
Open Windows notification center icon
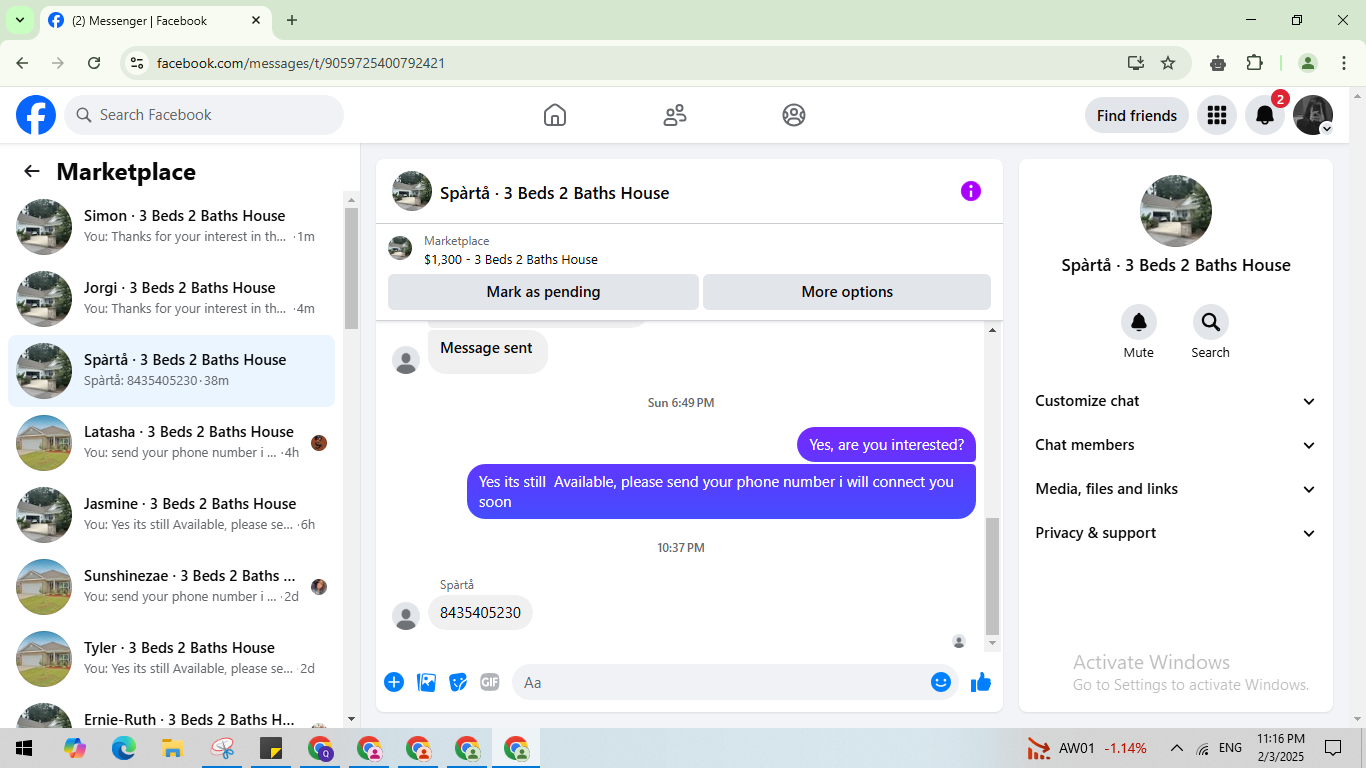click(x=1333, y=748)
